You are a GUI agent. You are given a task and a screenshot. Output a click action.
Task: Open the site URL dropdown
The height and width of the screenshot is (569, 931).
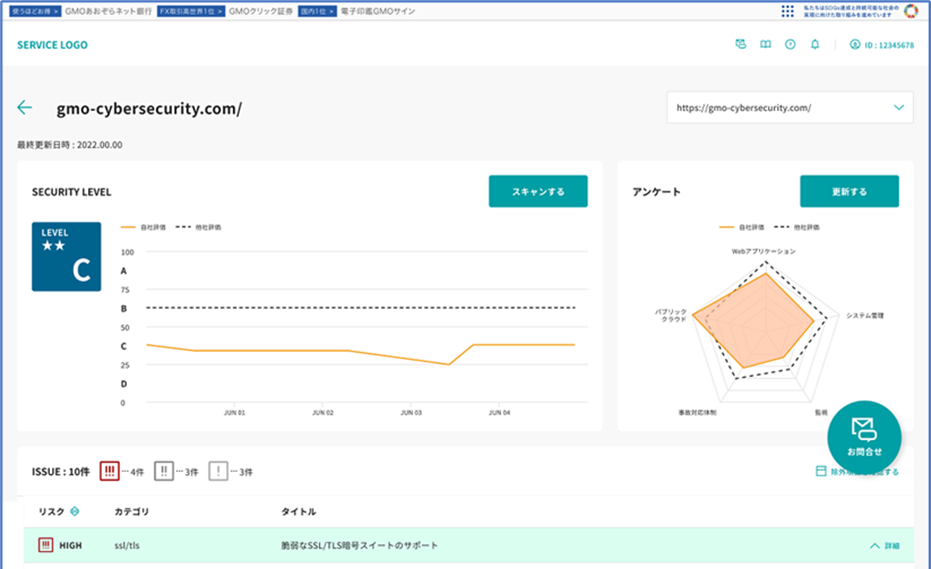[790, 108]
